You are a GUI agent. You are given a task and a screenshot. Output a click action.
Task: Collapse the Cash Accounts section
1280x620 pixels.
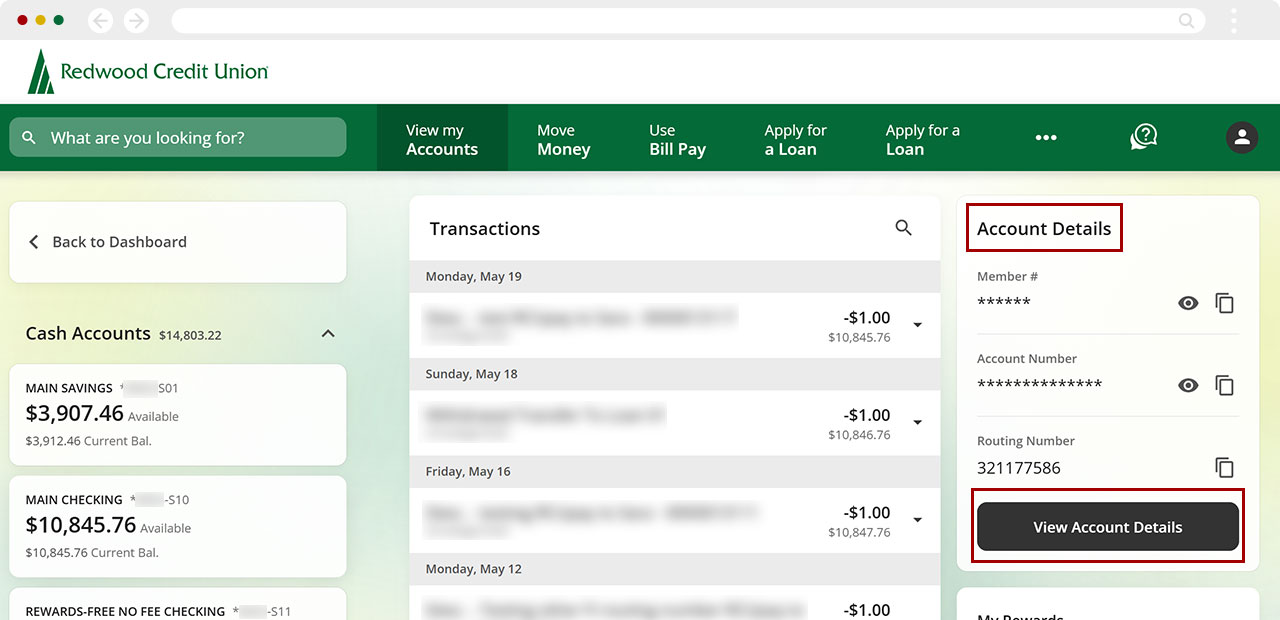coord(328,333)
